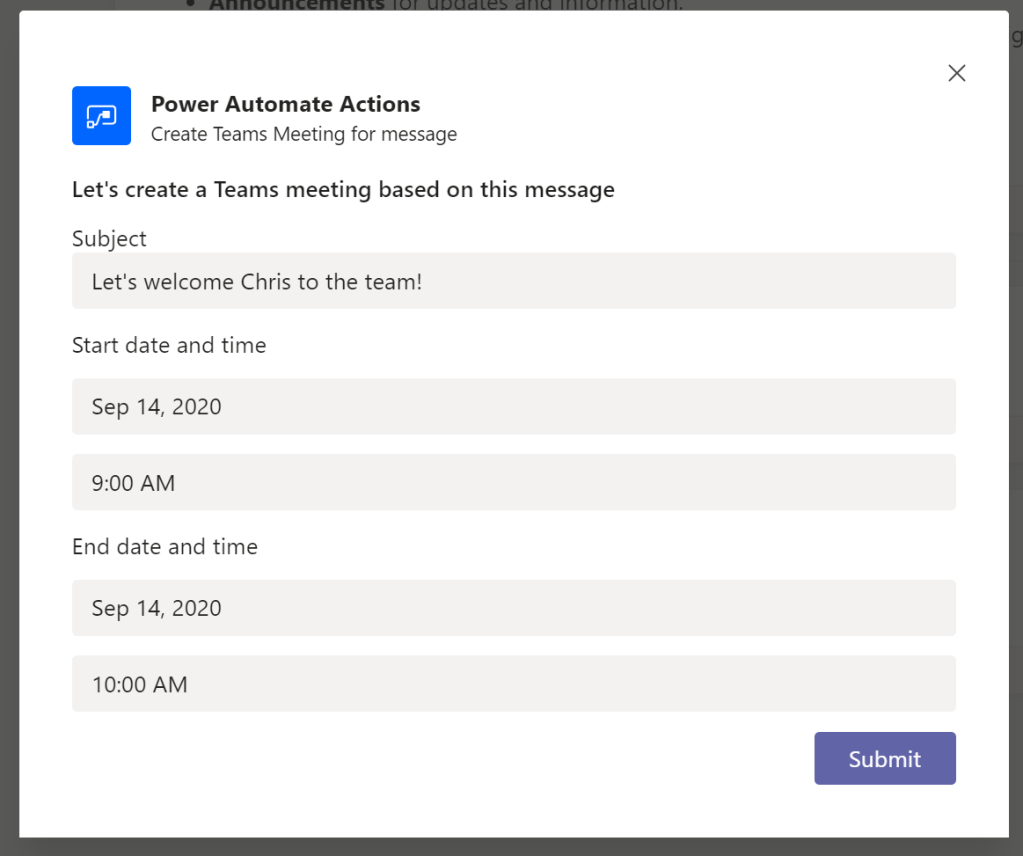Click the "AM" portion of the end time
This screenshot has width=1023, height=856.
[170, 685]
